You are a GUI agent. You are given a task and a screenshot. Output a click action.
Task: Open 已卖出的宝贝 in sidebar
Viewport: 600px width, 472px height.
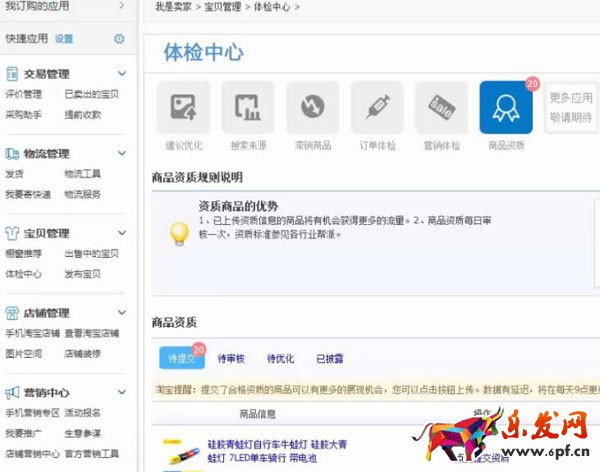[x=91, y=94]
